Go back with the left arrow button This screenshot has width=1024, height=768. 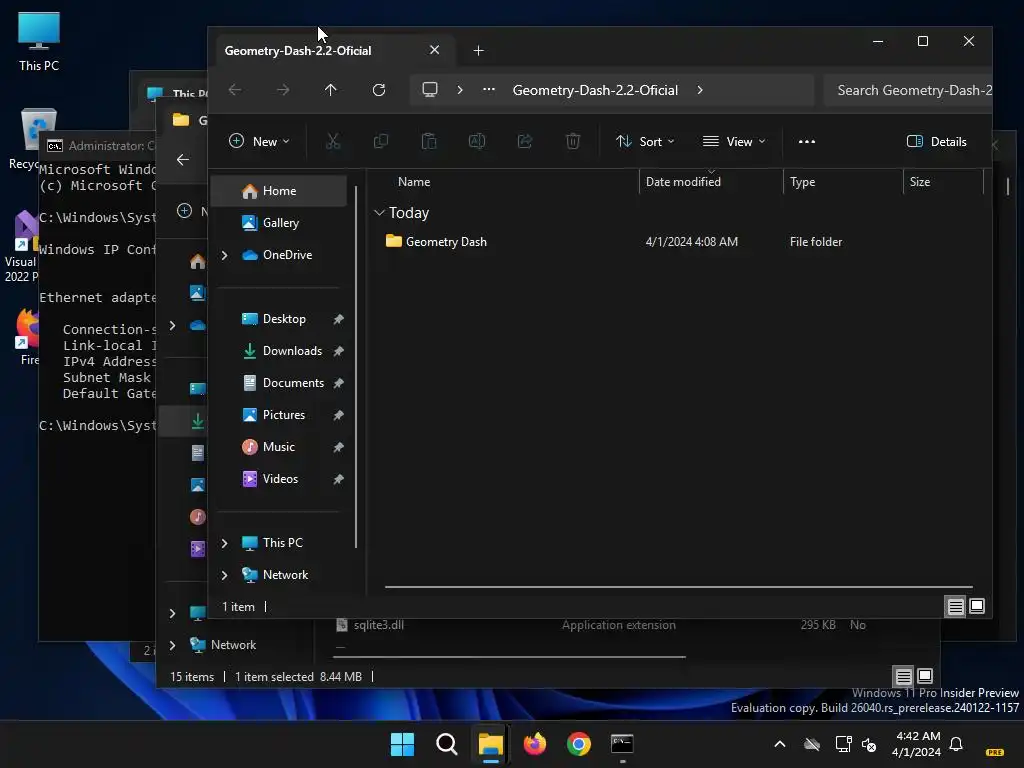(235, 90)
